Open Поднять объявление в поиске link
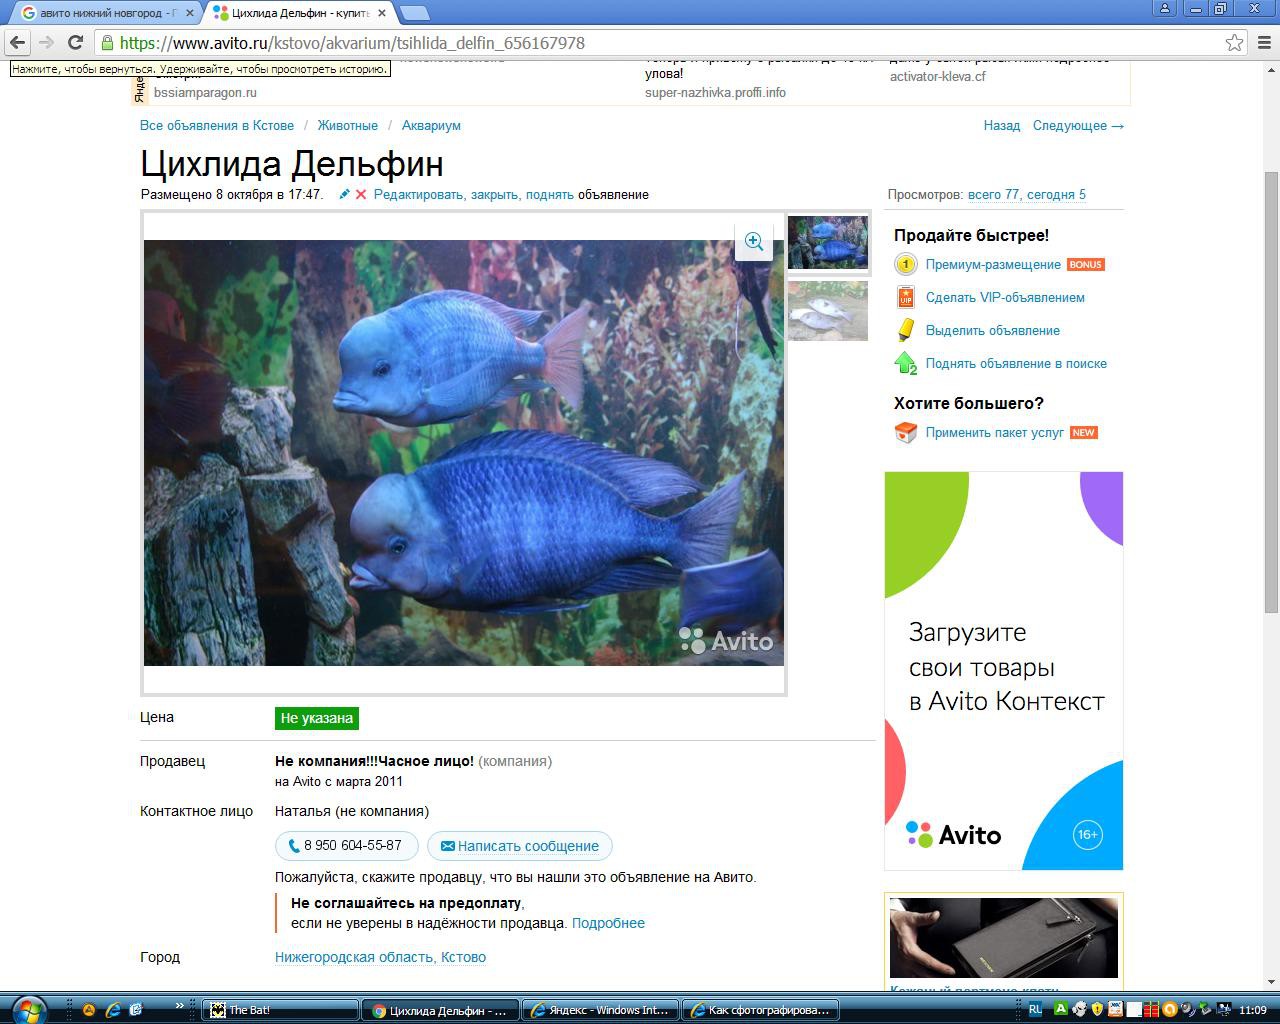 point(1016,363)
